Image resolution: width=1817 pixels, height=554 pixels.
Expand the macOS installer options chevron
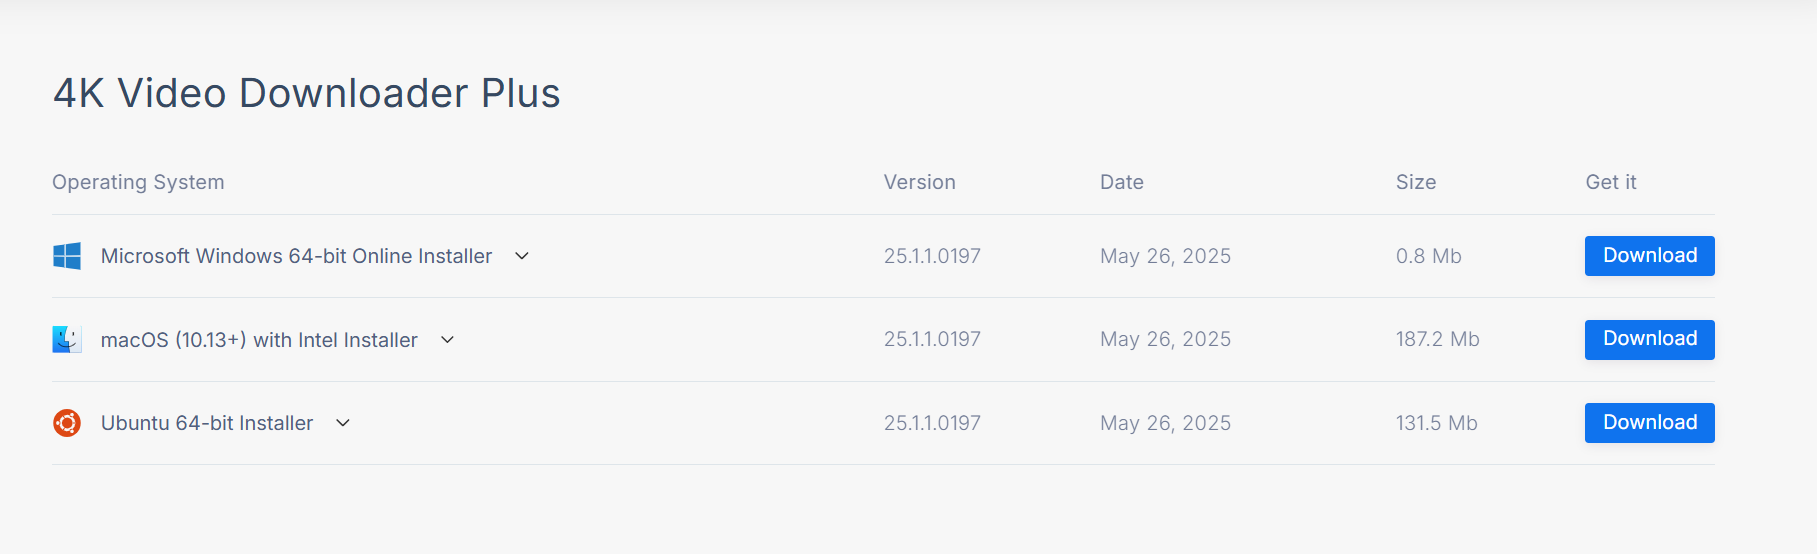point(447,340)
